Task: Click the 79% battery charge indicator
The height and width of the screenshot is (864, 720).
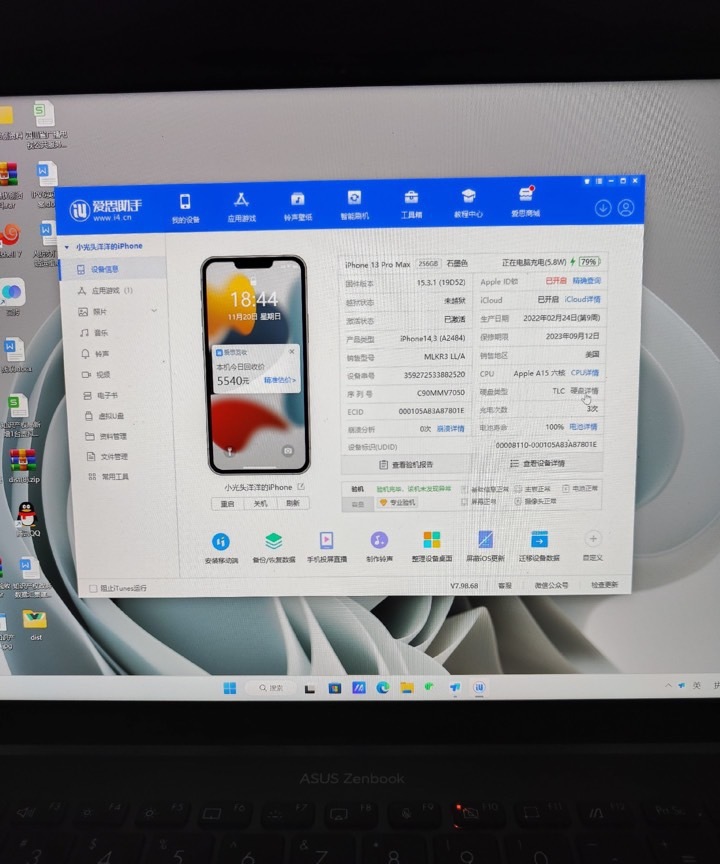Action: (x=589, y=262)
